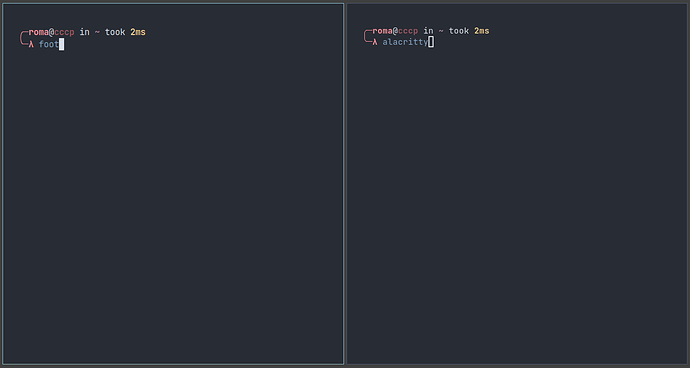Click the typed 'alacritty' command text
Viewport: 690px width, 368px height.
405,42
